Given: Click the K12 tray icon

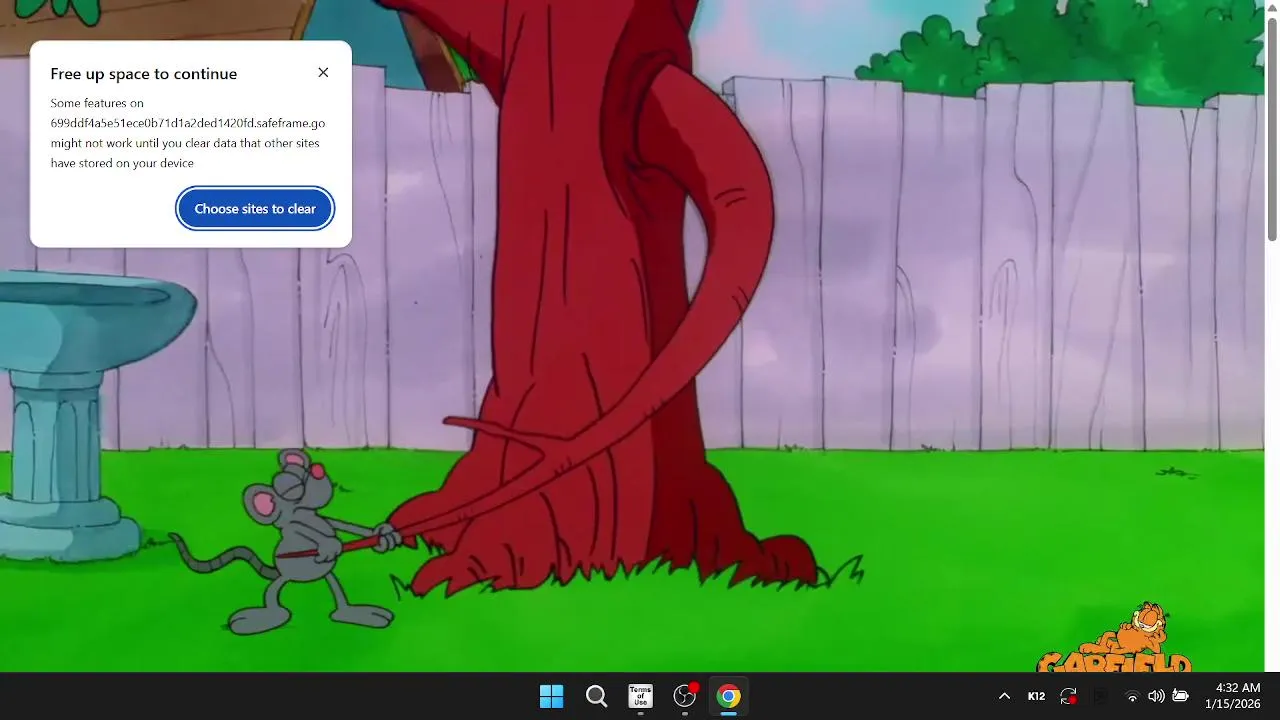Looking at the screenshot, I should pos(1036,696).
